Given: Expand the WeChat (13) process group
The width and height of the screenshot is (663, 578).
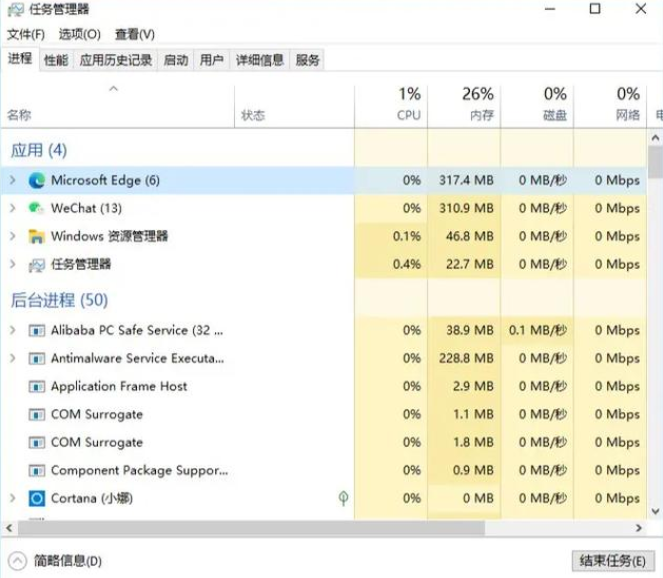Looking at the screenshot, I should click(x=13, y=208).
